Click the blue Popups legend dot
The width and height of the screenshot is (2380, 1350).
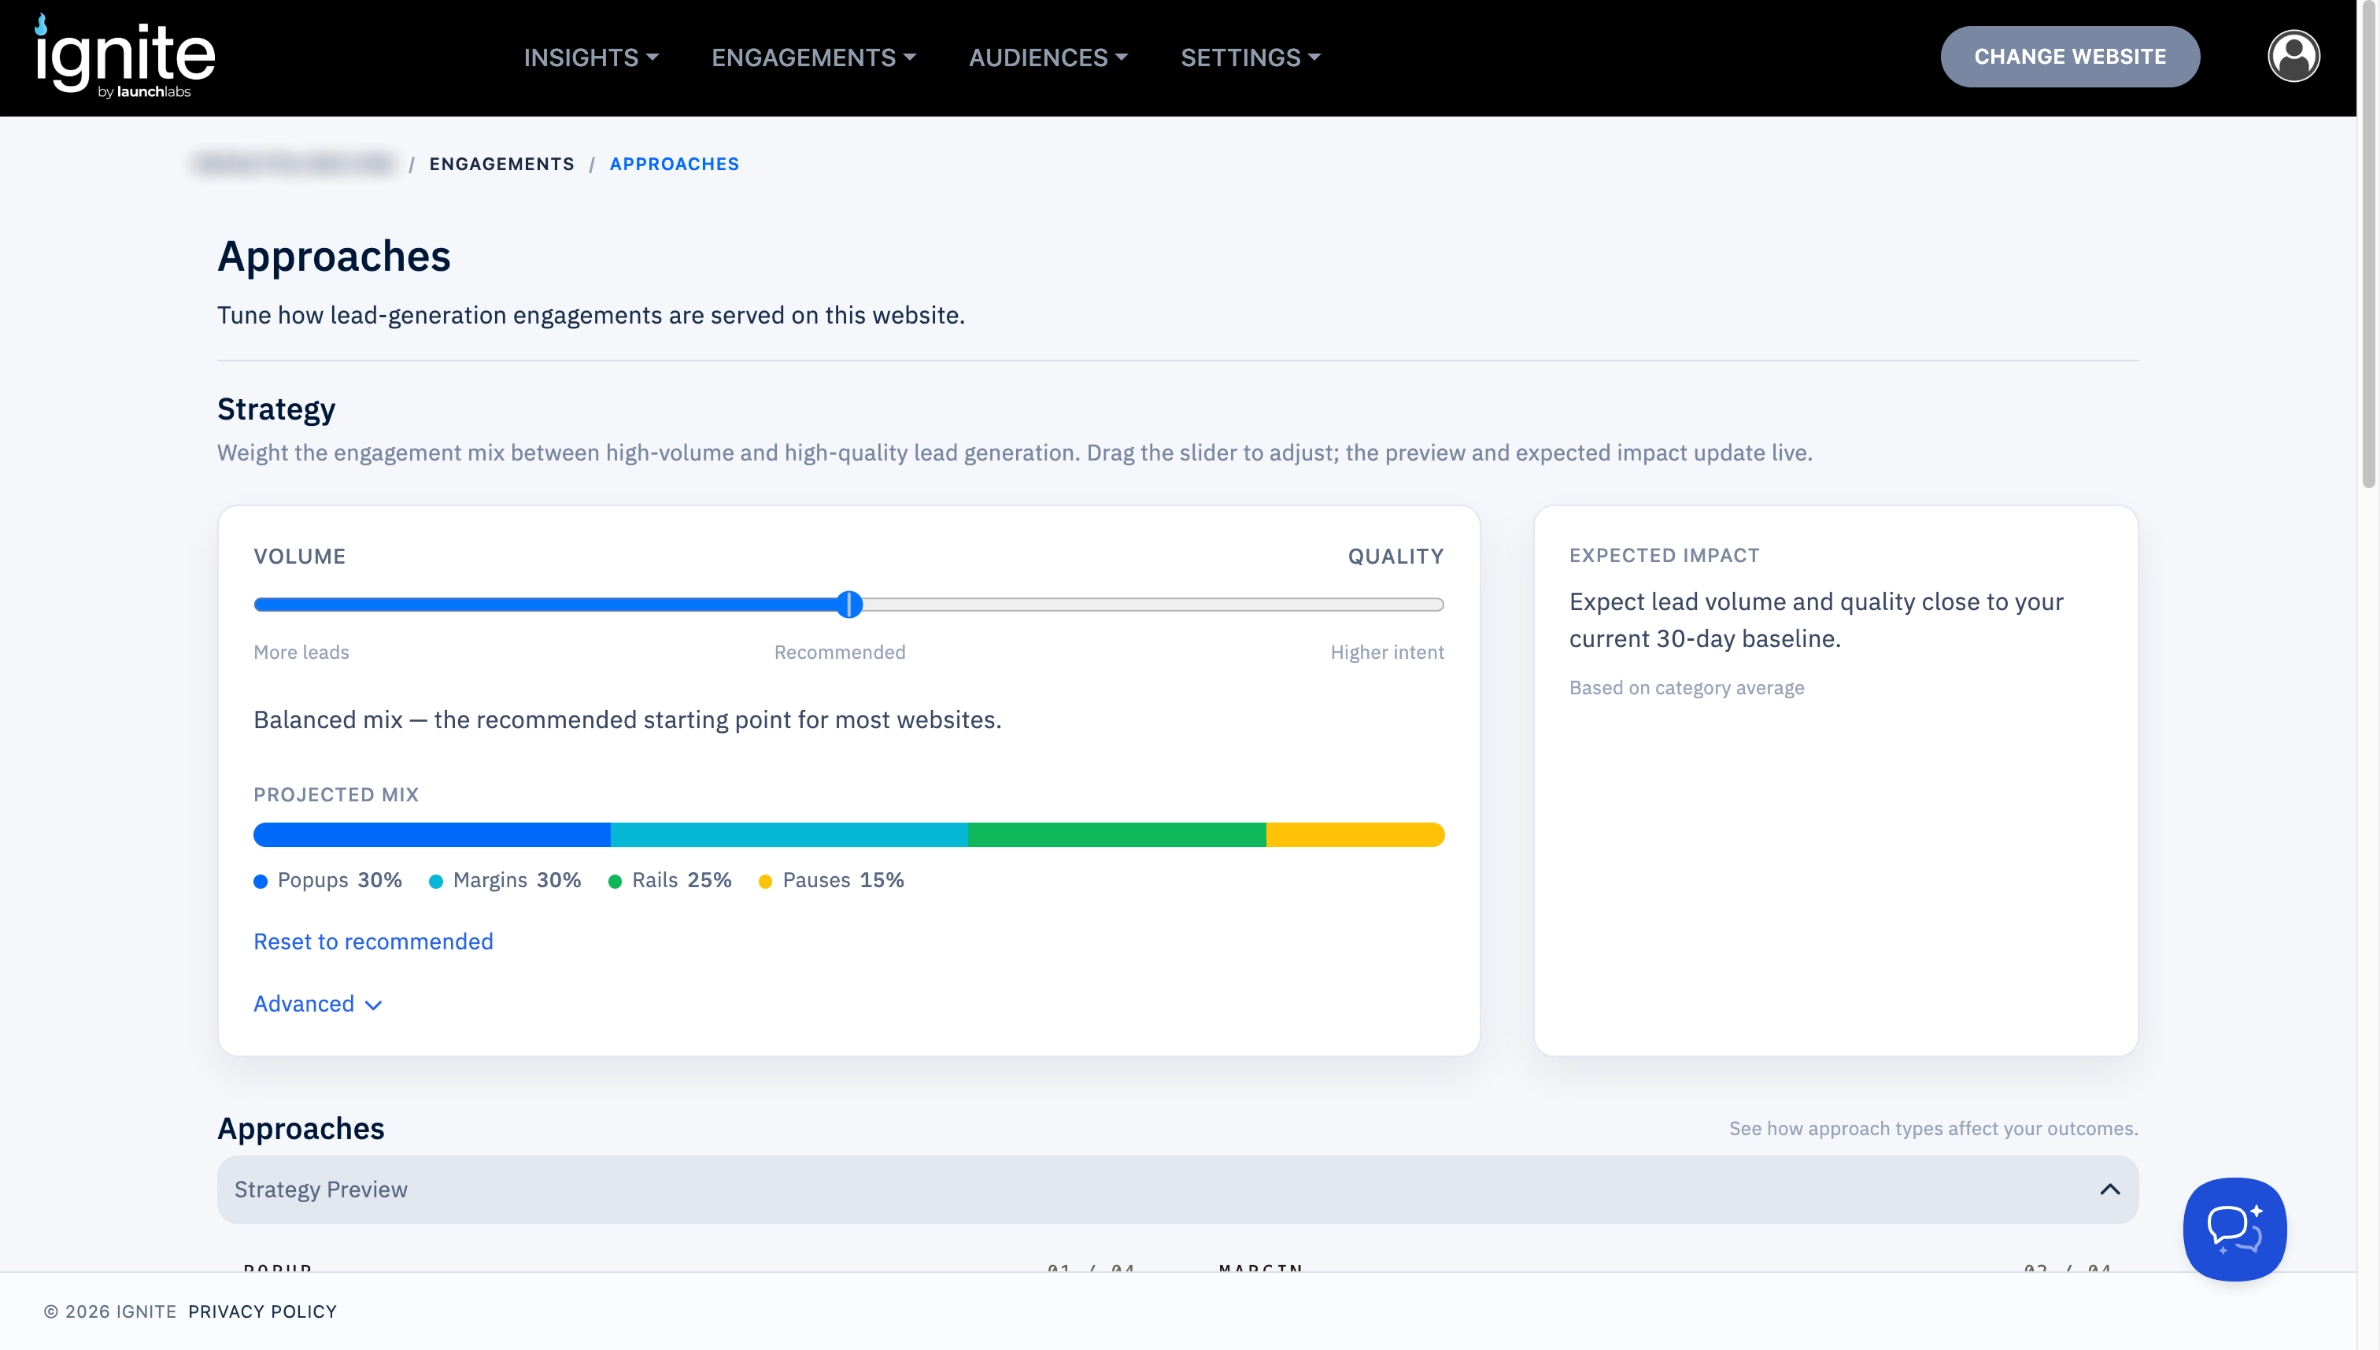pos(260,881)
